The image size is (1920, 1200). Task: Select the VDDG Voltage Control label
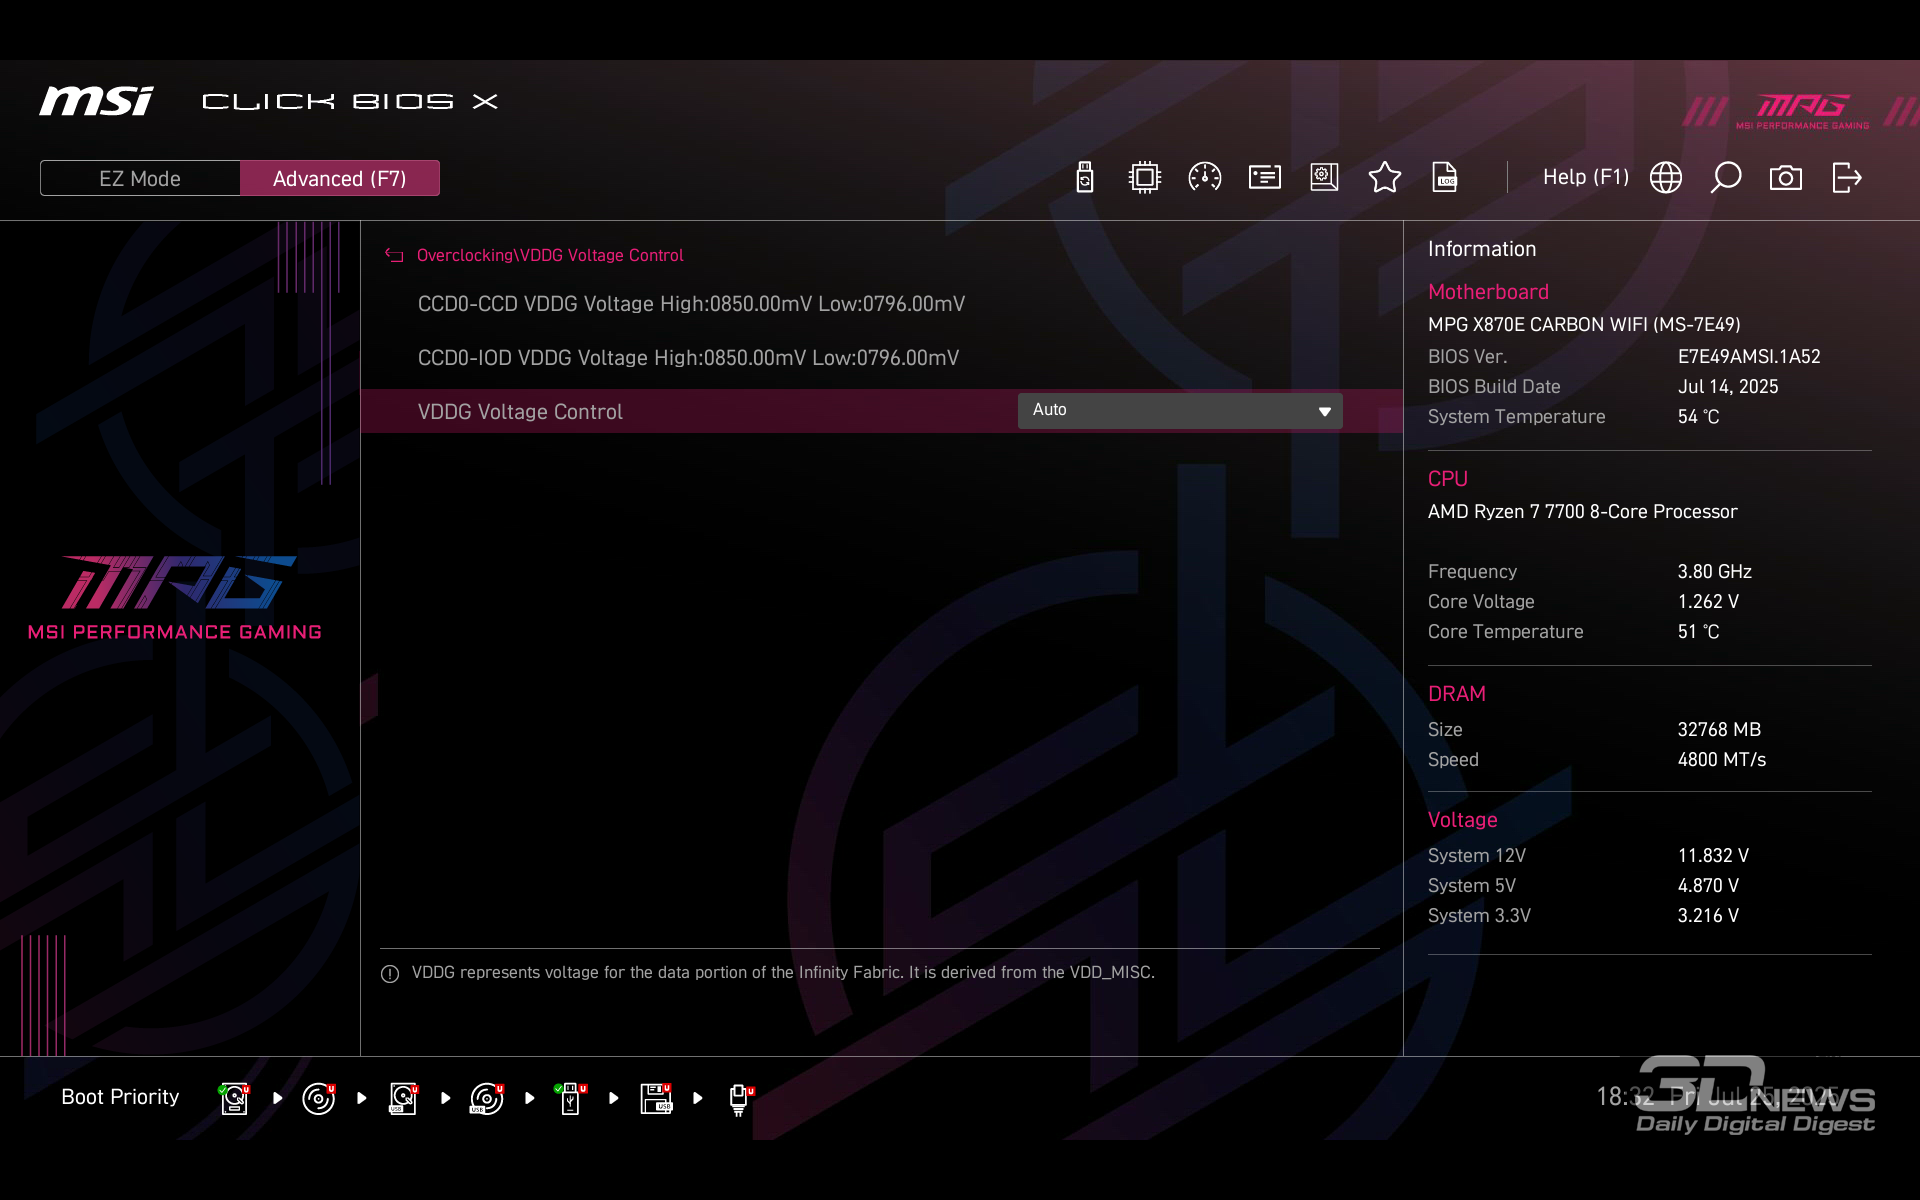520,412
